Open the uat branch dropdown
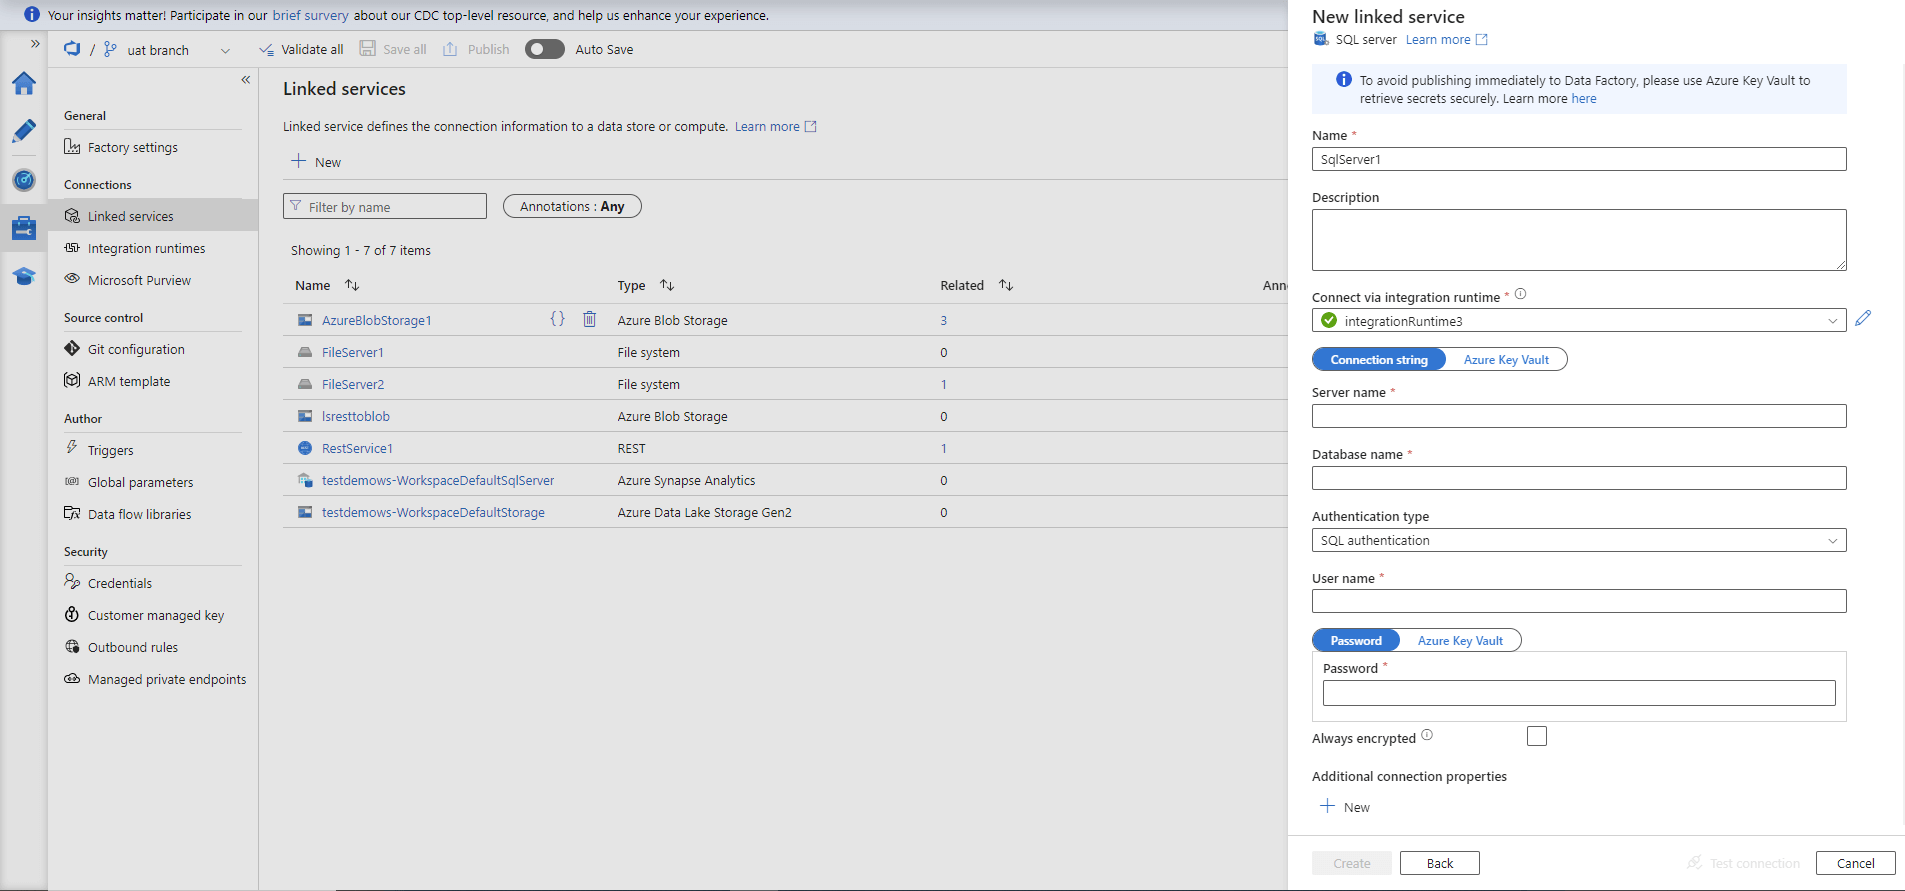 [225, 51]
